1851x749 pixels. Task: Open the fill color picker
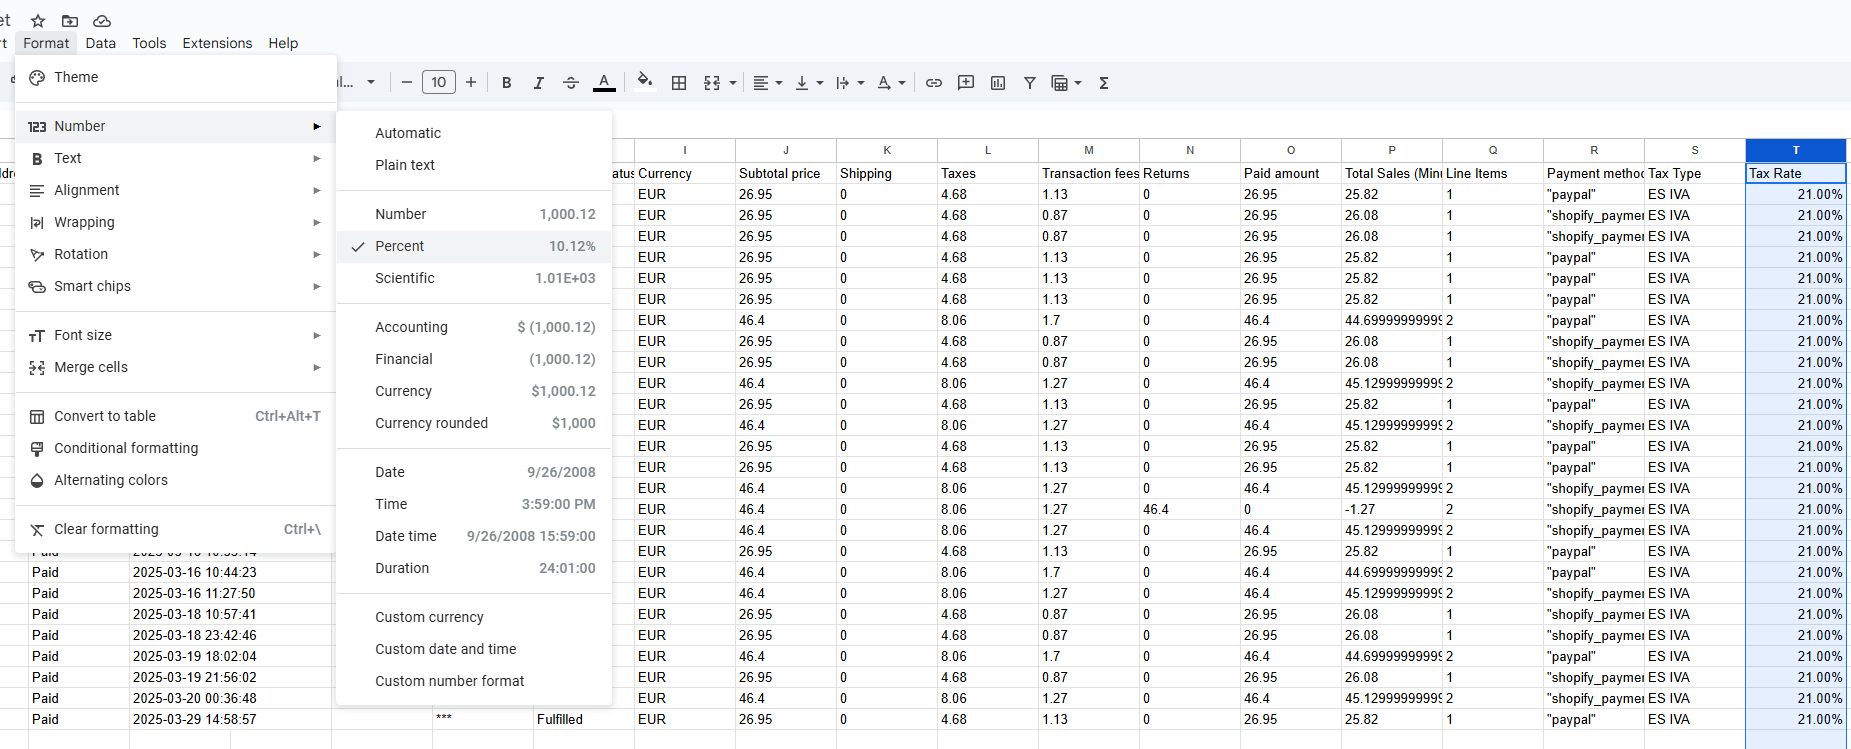(x=645, y=82)
